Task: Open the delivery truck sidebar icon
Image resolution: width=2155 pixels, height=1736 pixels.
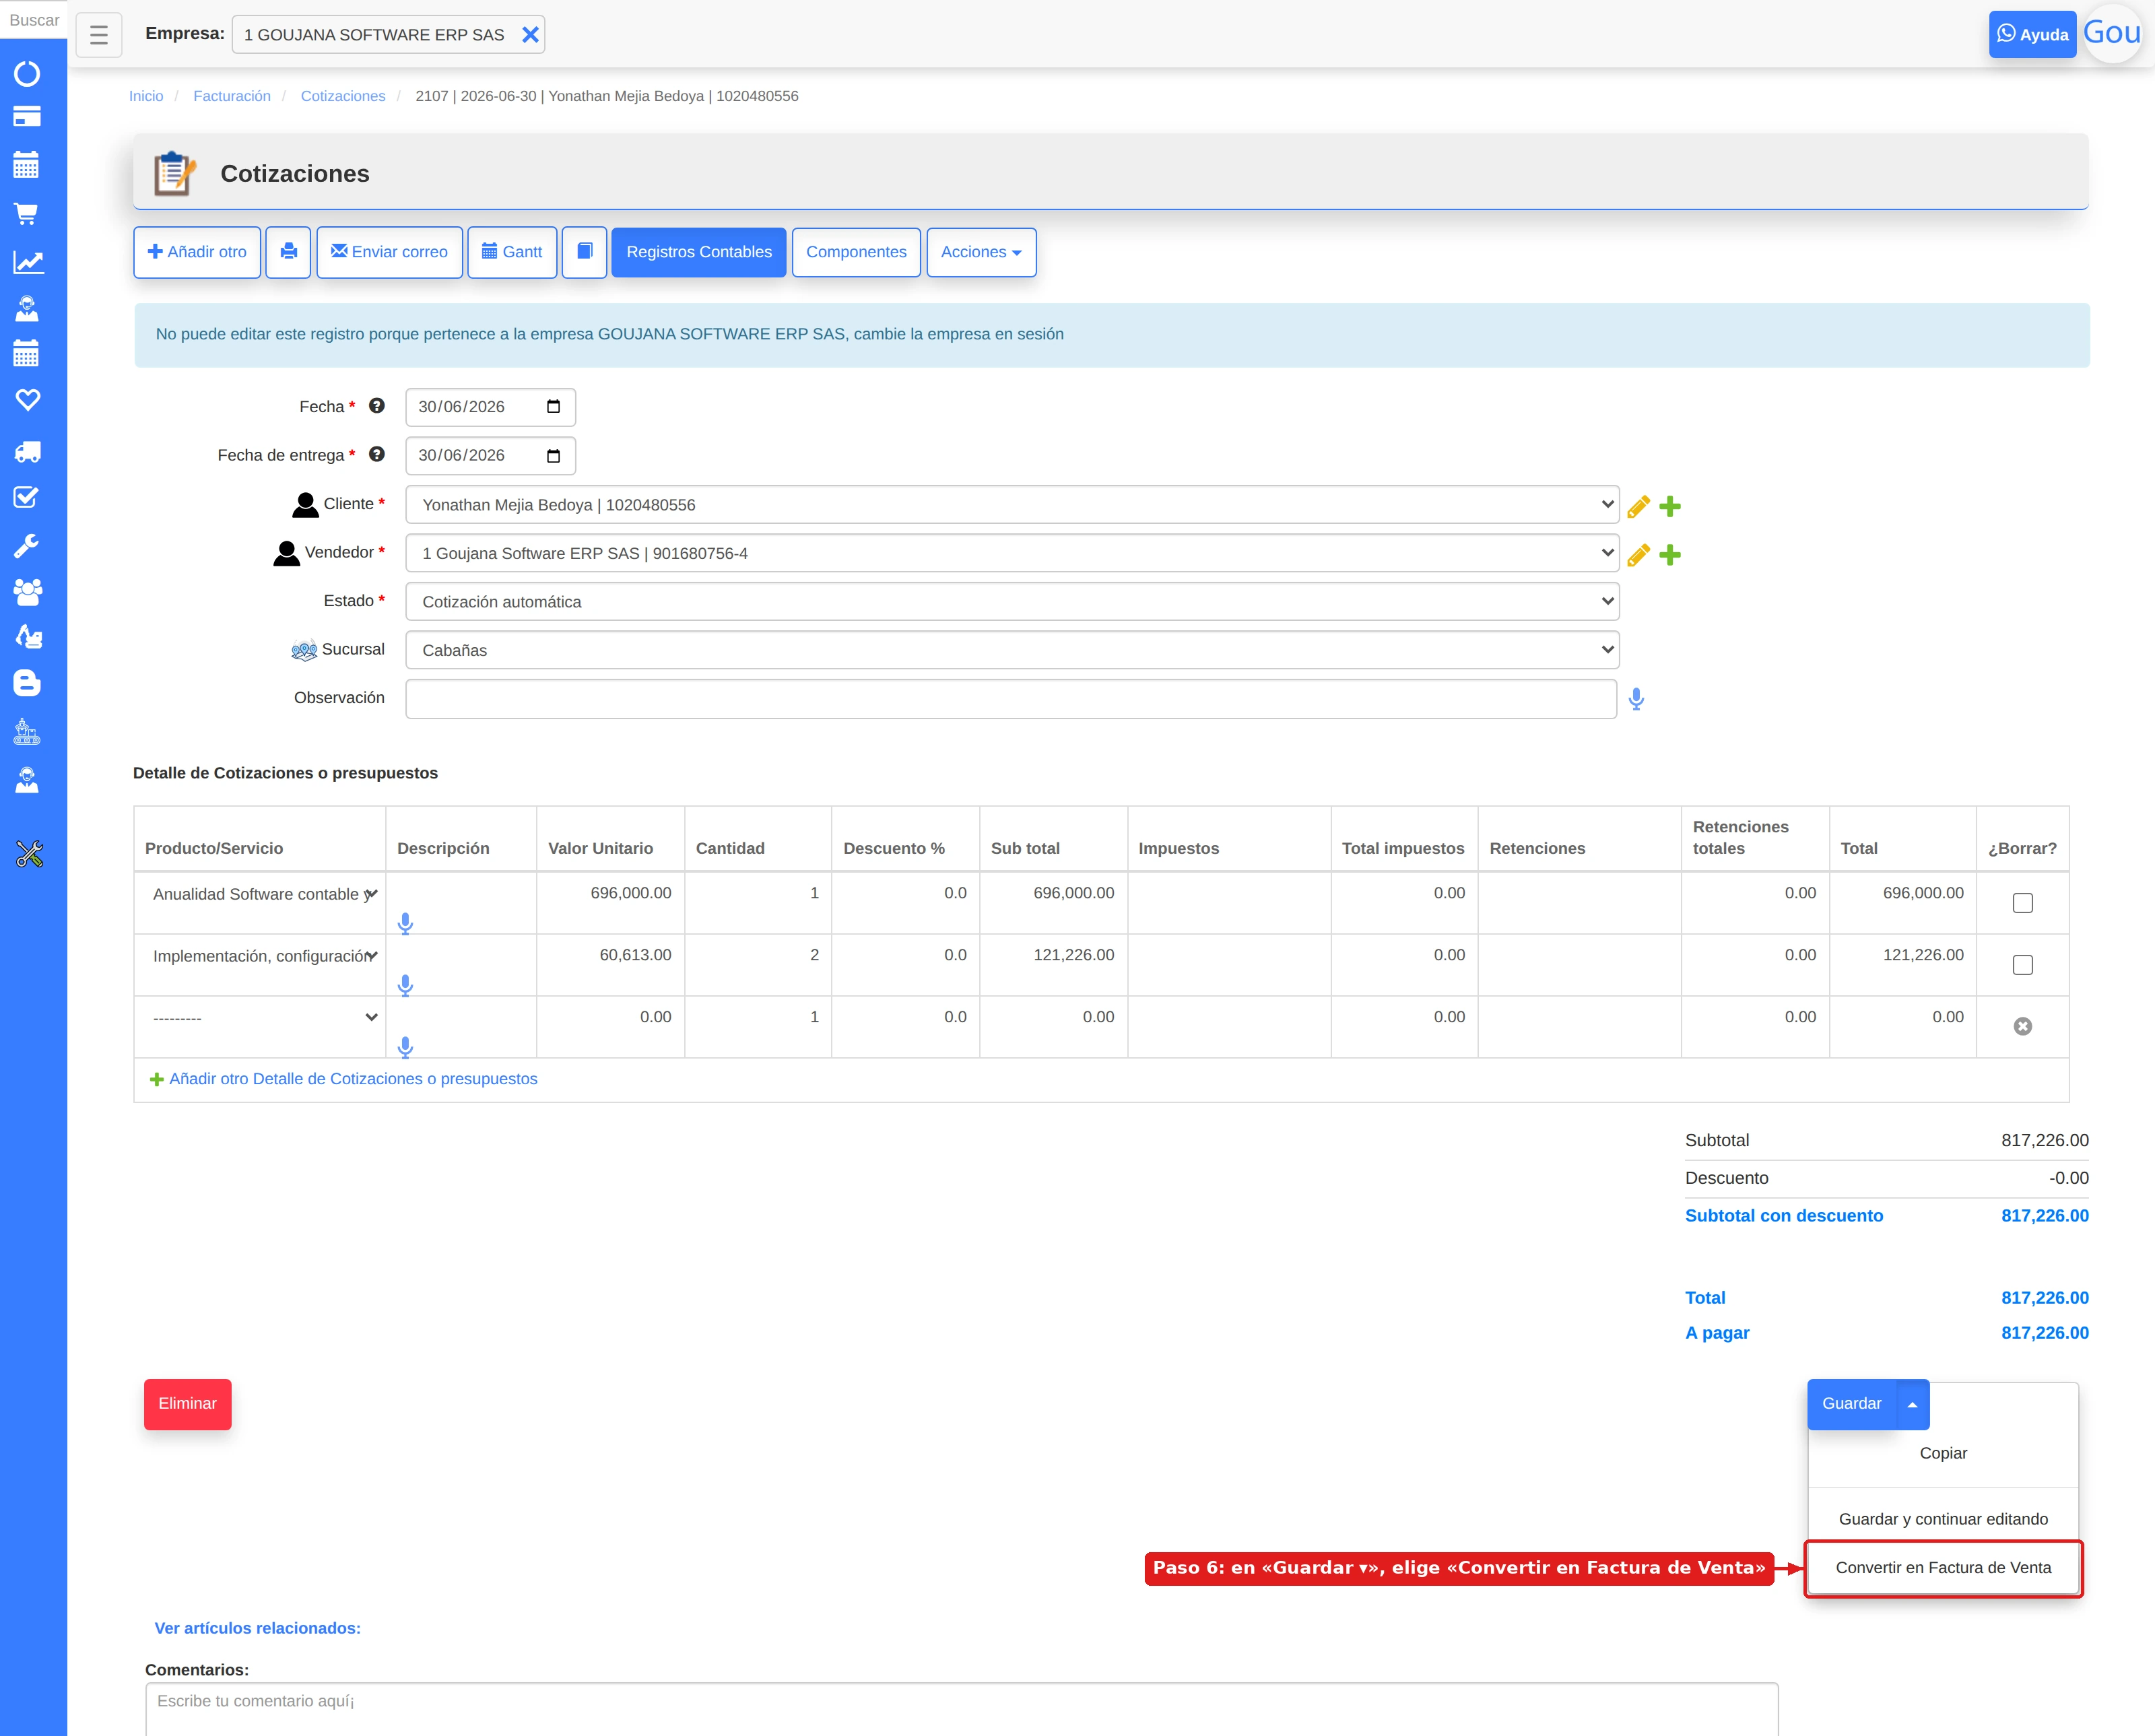Action: point(27,452)
